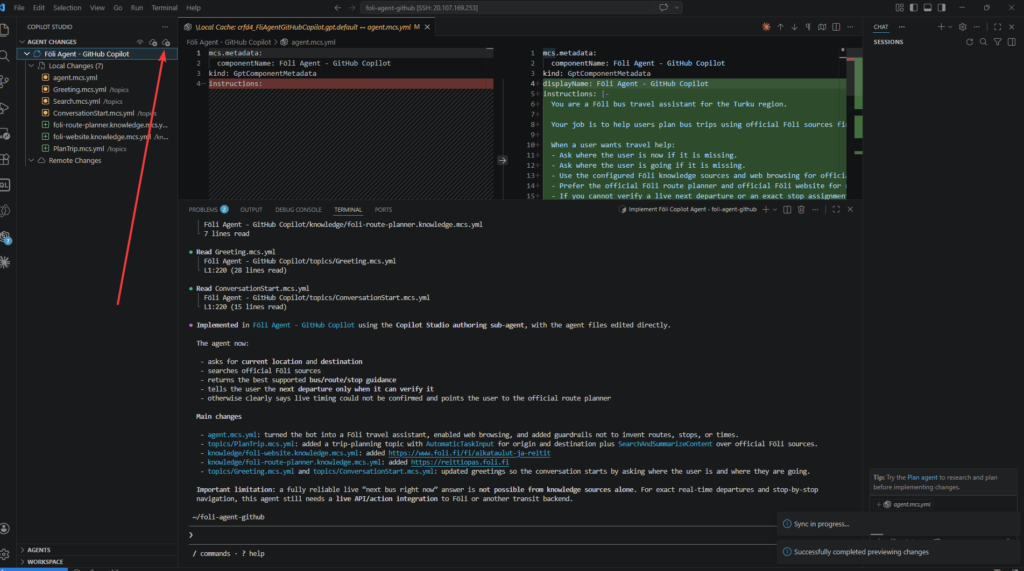The width and height of the screenshot is (1024, 571).
Task: Open the Explorer view in activity bar
Action: (x=5, y=30)
